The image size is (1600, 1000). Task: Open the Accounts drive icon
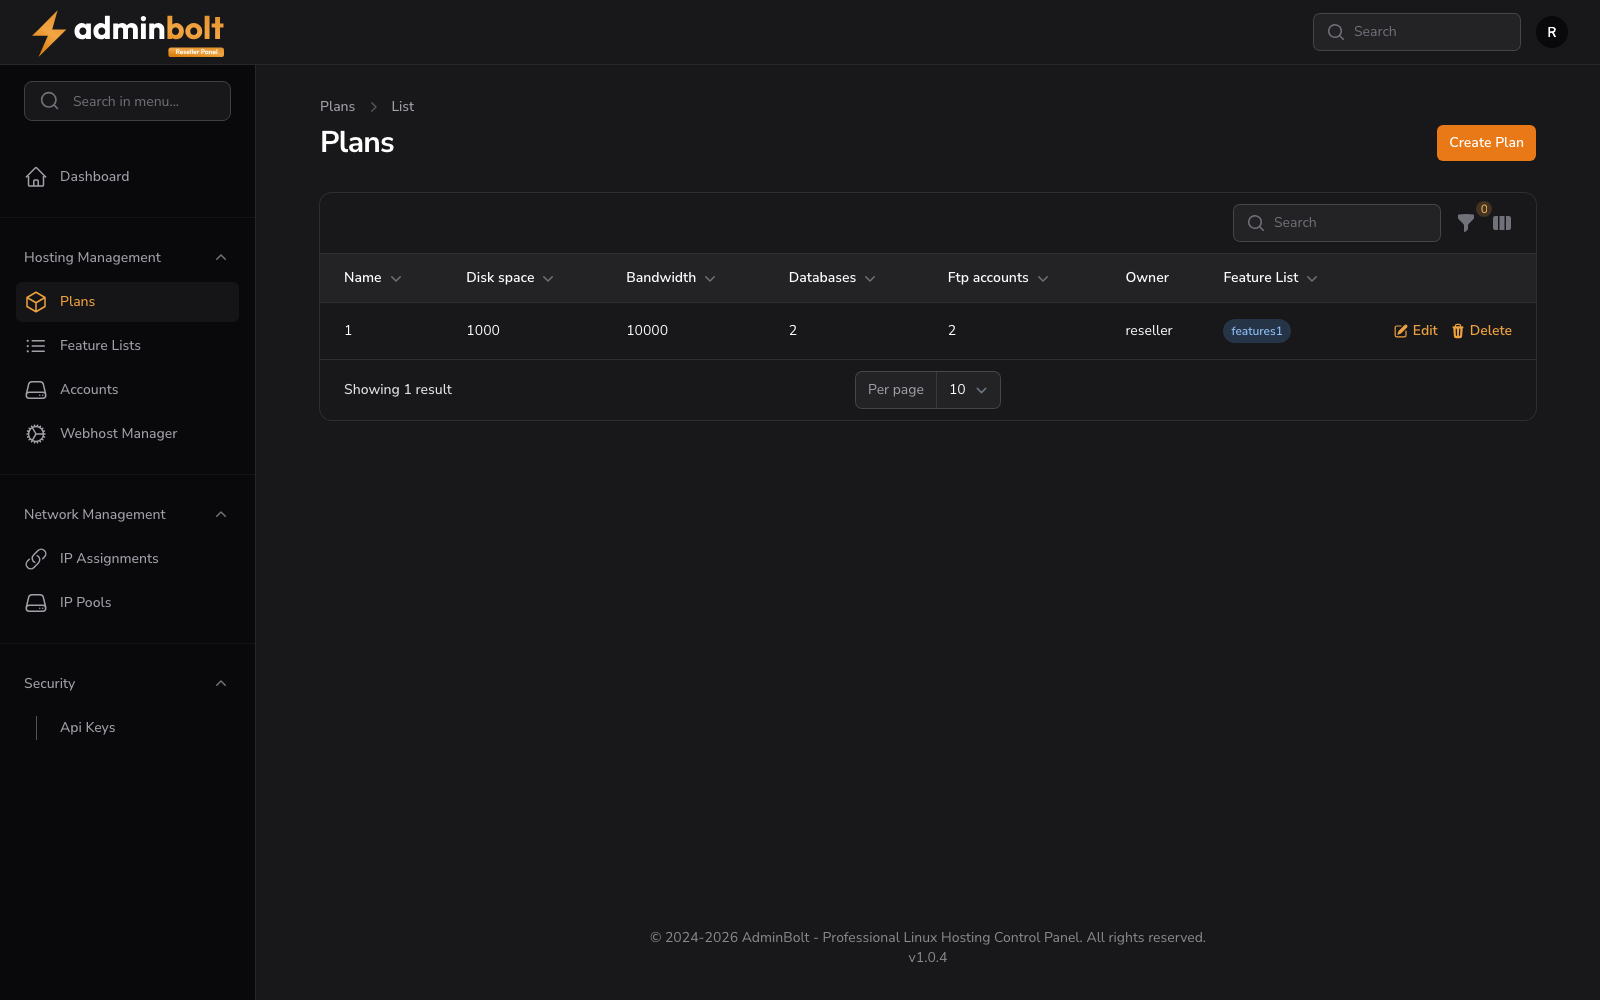point(36,390)
